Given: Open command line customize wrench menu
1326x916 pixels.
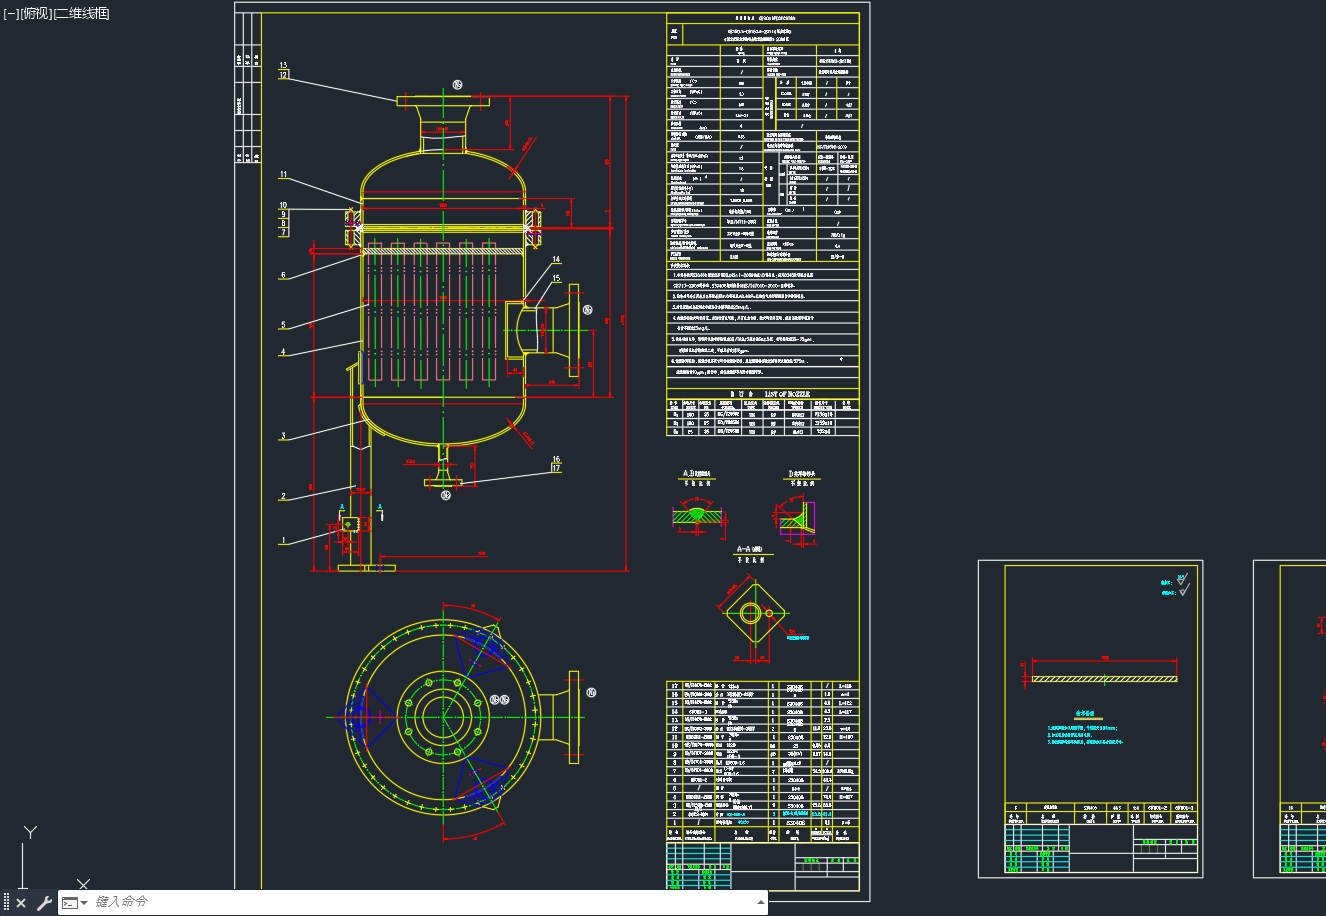Looking at the screenshot, I should coord(44,903).
